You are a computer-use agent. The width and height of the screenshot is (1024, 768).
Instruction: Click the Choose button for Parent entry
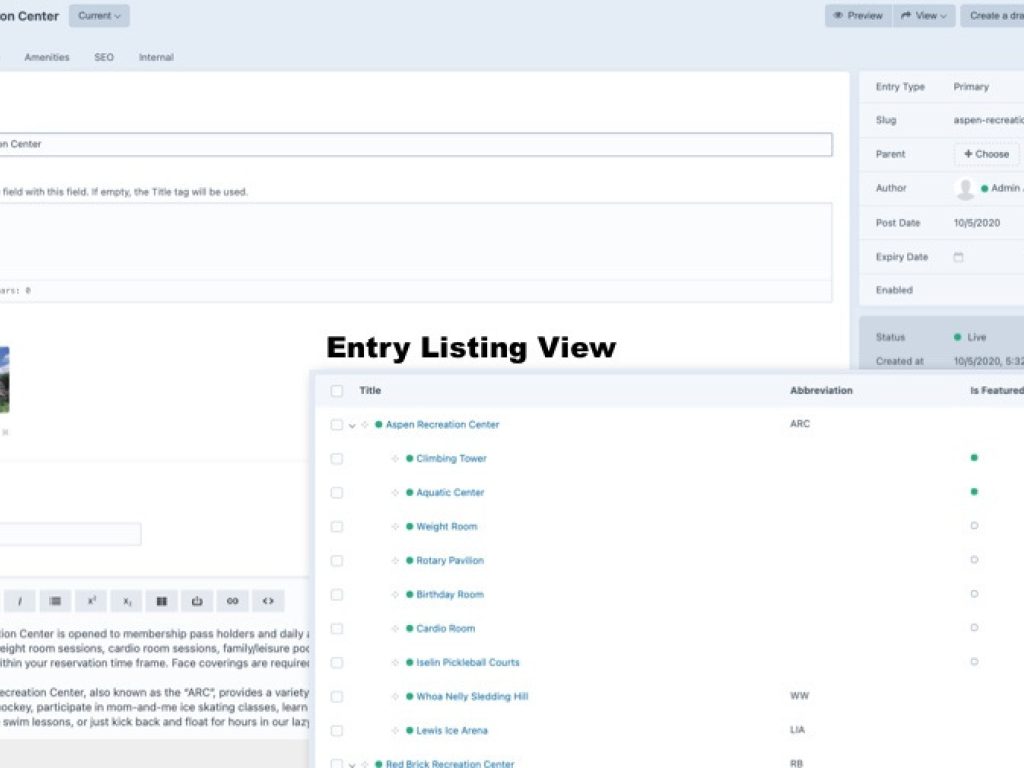click(986, 154)
